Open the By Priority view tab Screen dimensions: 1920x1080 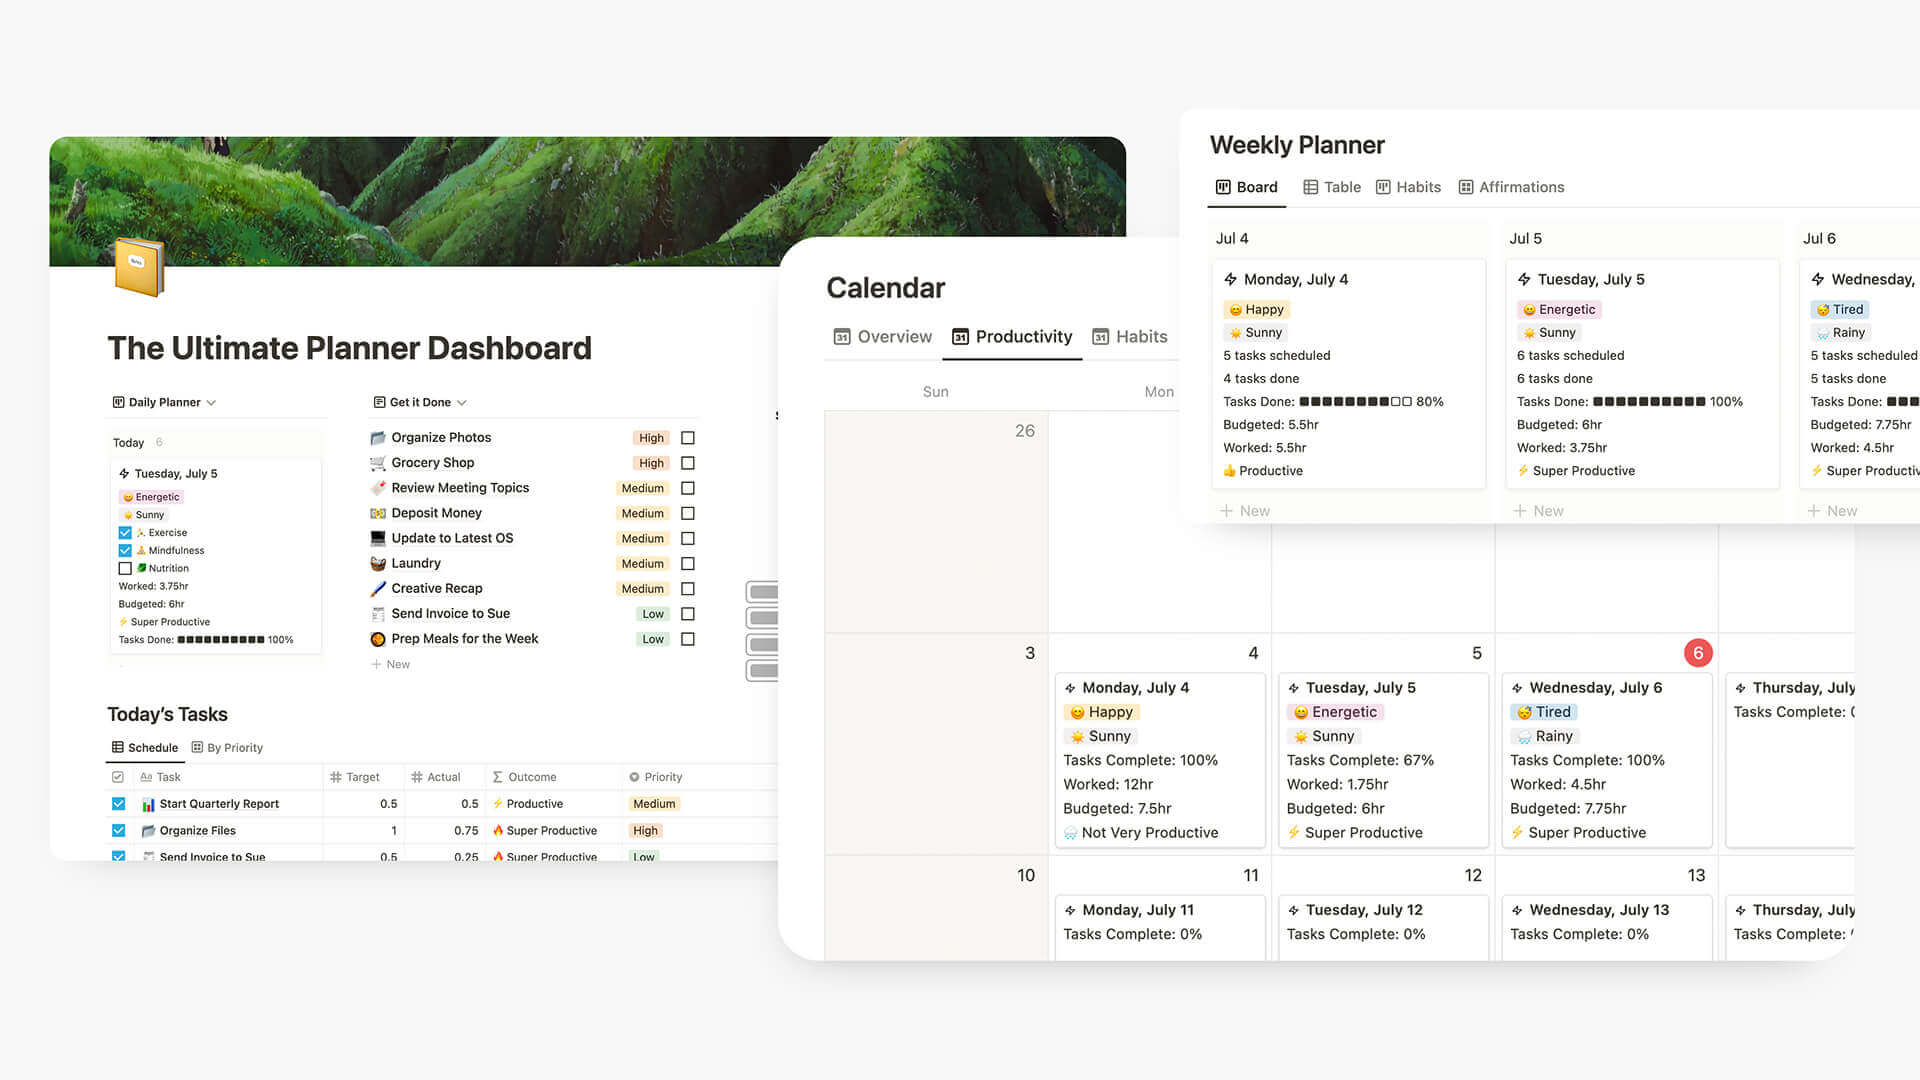(x=233, y=748)
